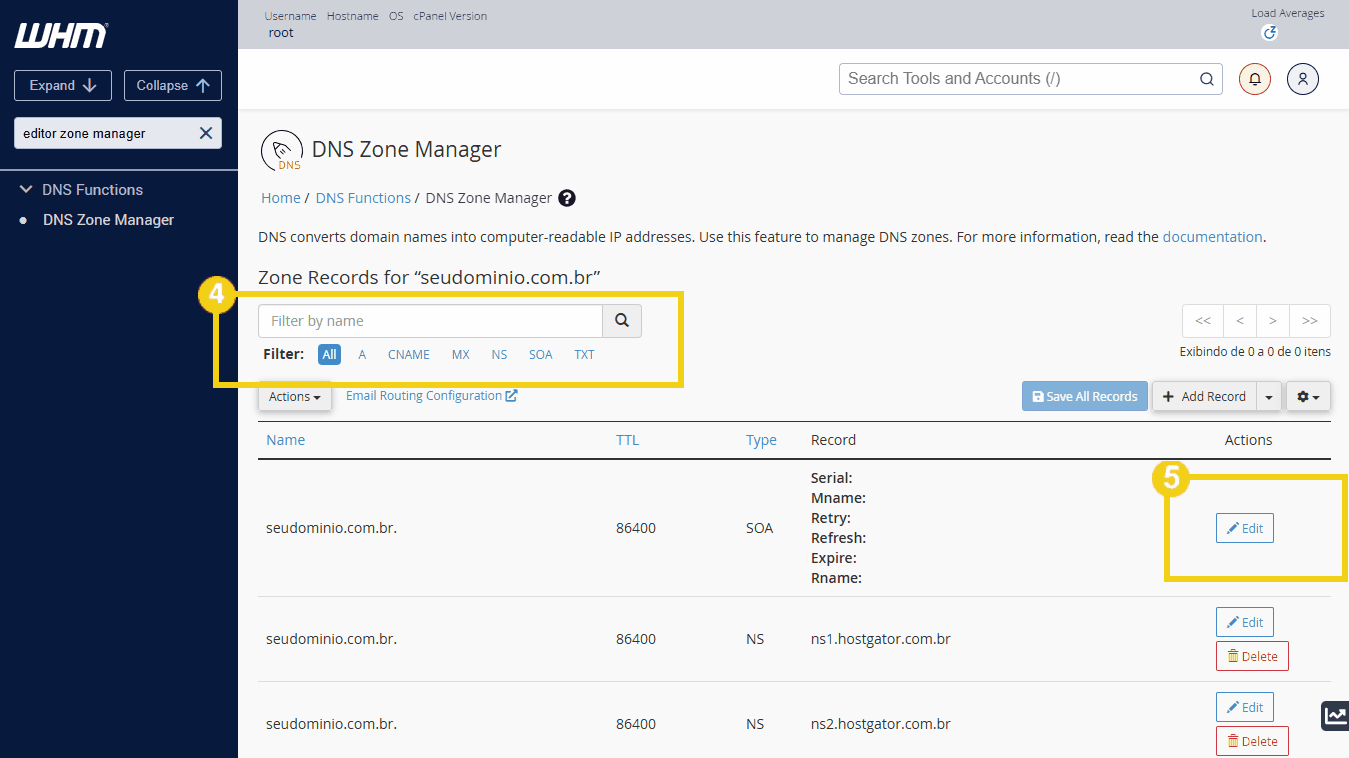Open the documentation link
Viewport: 1349px width, 758px height.
pyautogui.click(x=1213, y=237)
